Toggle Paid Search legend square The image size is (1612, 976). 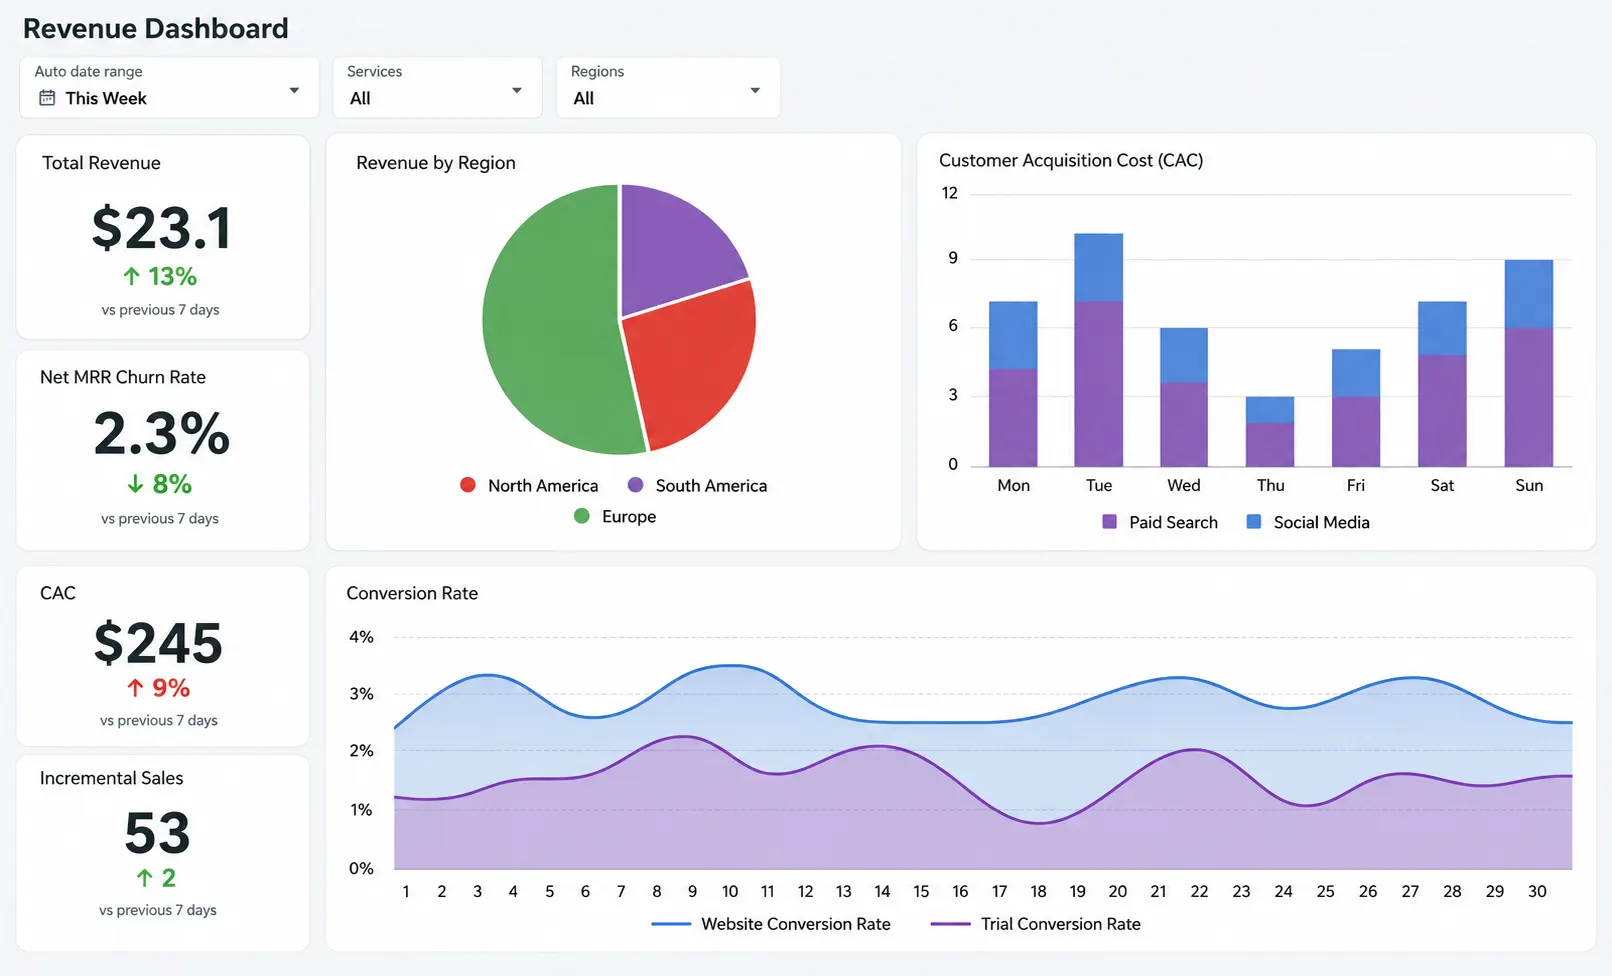tap(1109, 522)
